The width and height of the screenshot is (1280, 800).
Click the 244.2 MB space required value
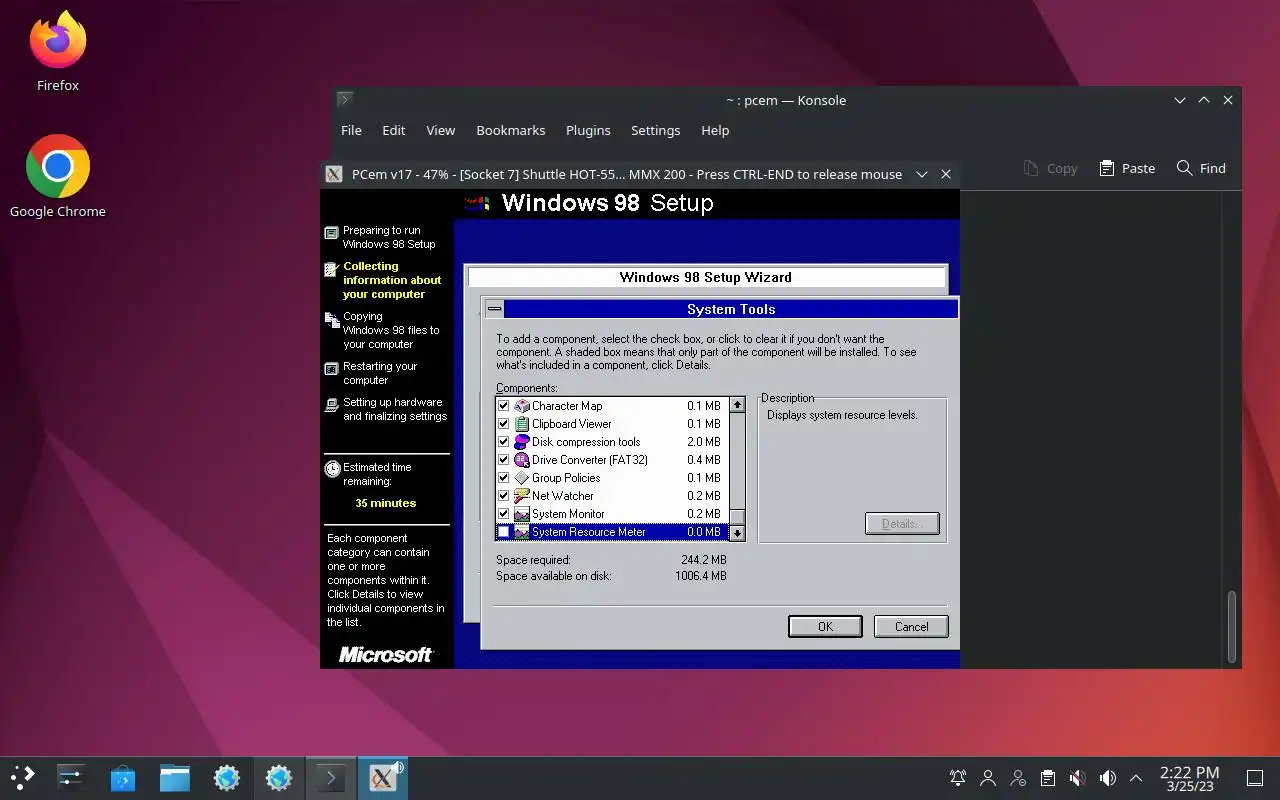tap(704, 560)
